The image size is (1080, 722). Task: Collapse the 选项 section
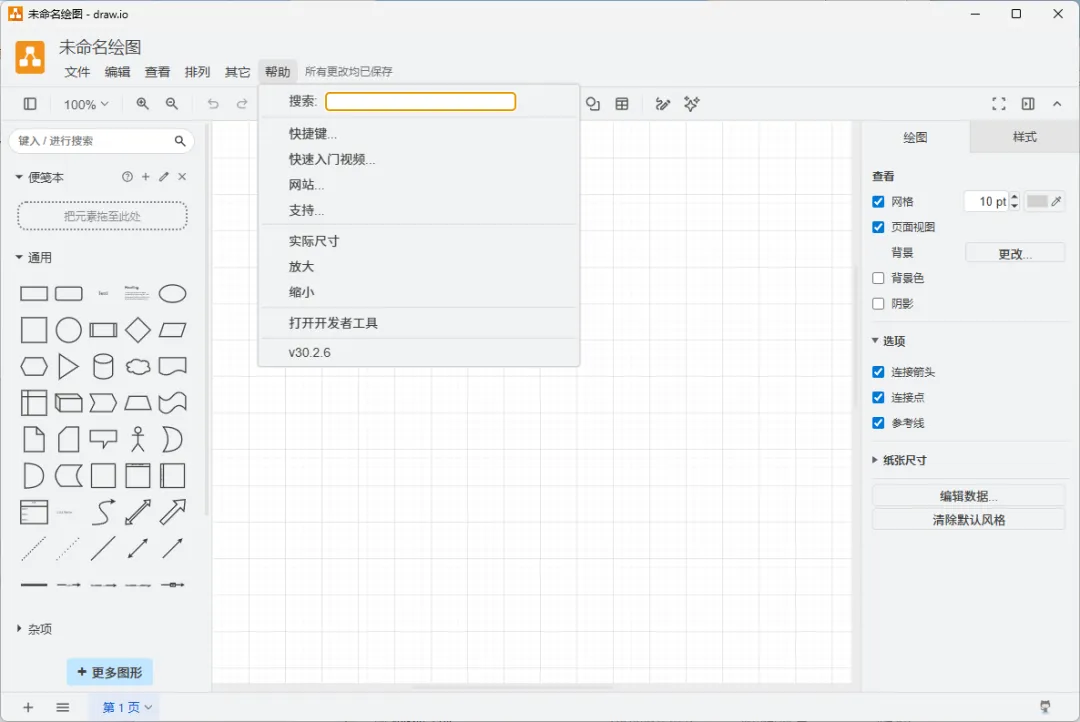point(889,341)
